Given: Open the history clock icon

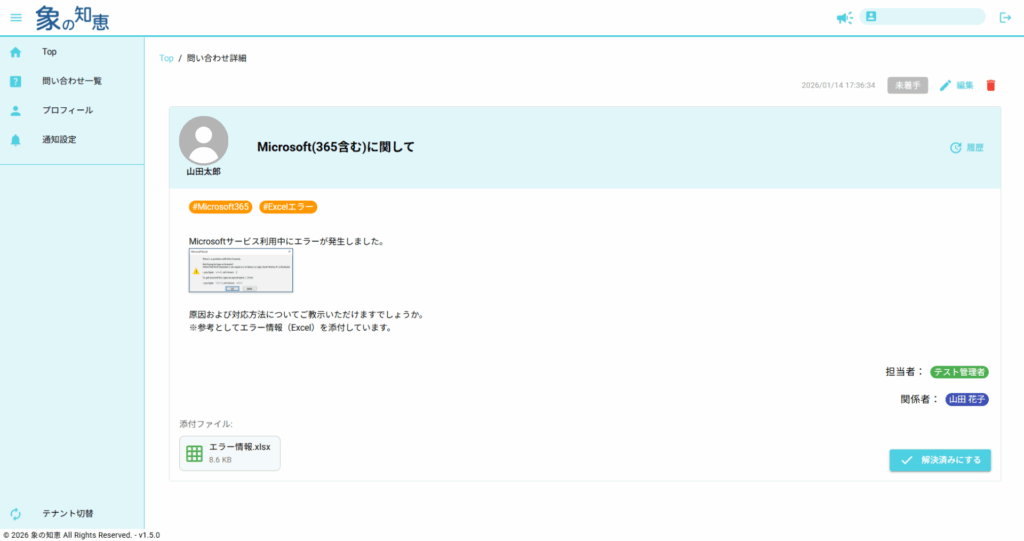Looking at the screenshot, I should [x=955, y=147].
